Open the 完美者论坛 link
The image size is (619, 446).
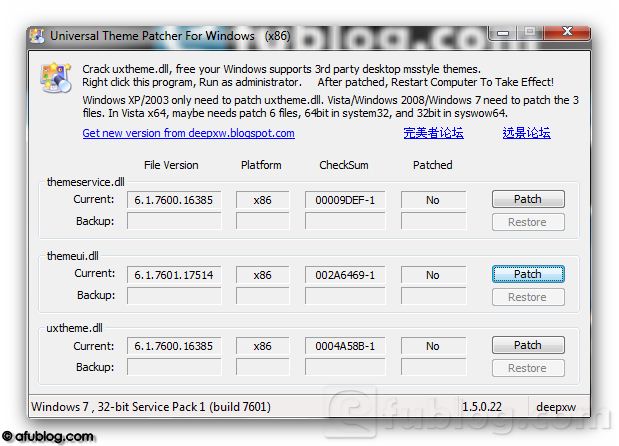tap(433, 133)
